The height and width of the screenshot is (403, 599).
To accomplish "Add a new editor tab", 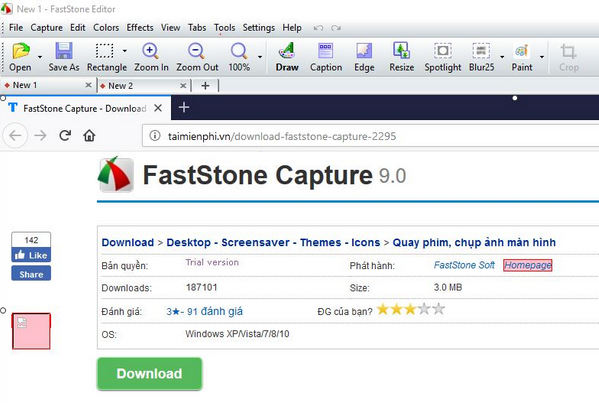I will click(x=205, y=86).
